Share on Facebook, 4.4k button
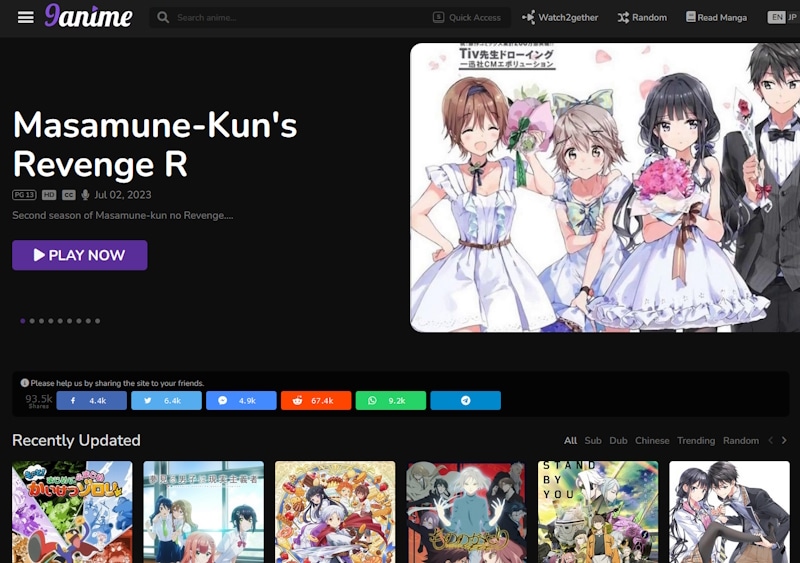 [x=91, y=401]
